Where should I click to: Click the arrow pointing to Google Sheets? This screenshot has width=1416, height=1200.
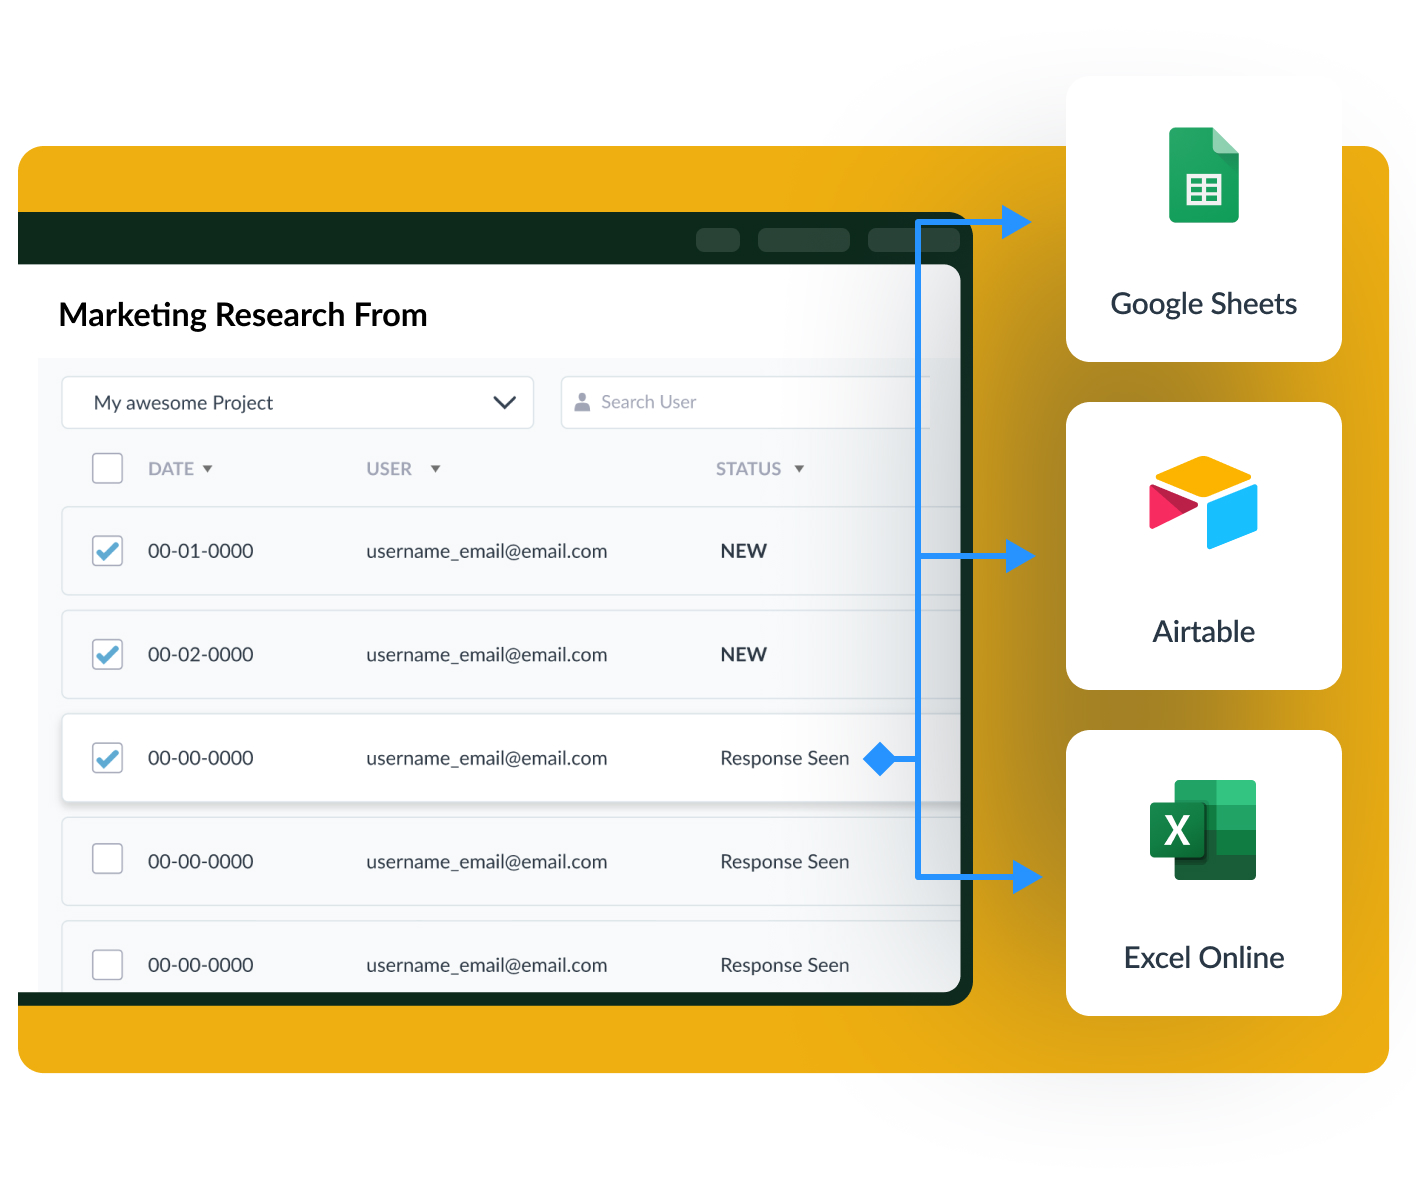[1015, 222]
